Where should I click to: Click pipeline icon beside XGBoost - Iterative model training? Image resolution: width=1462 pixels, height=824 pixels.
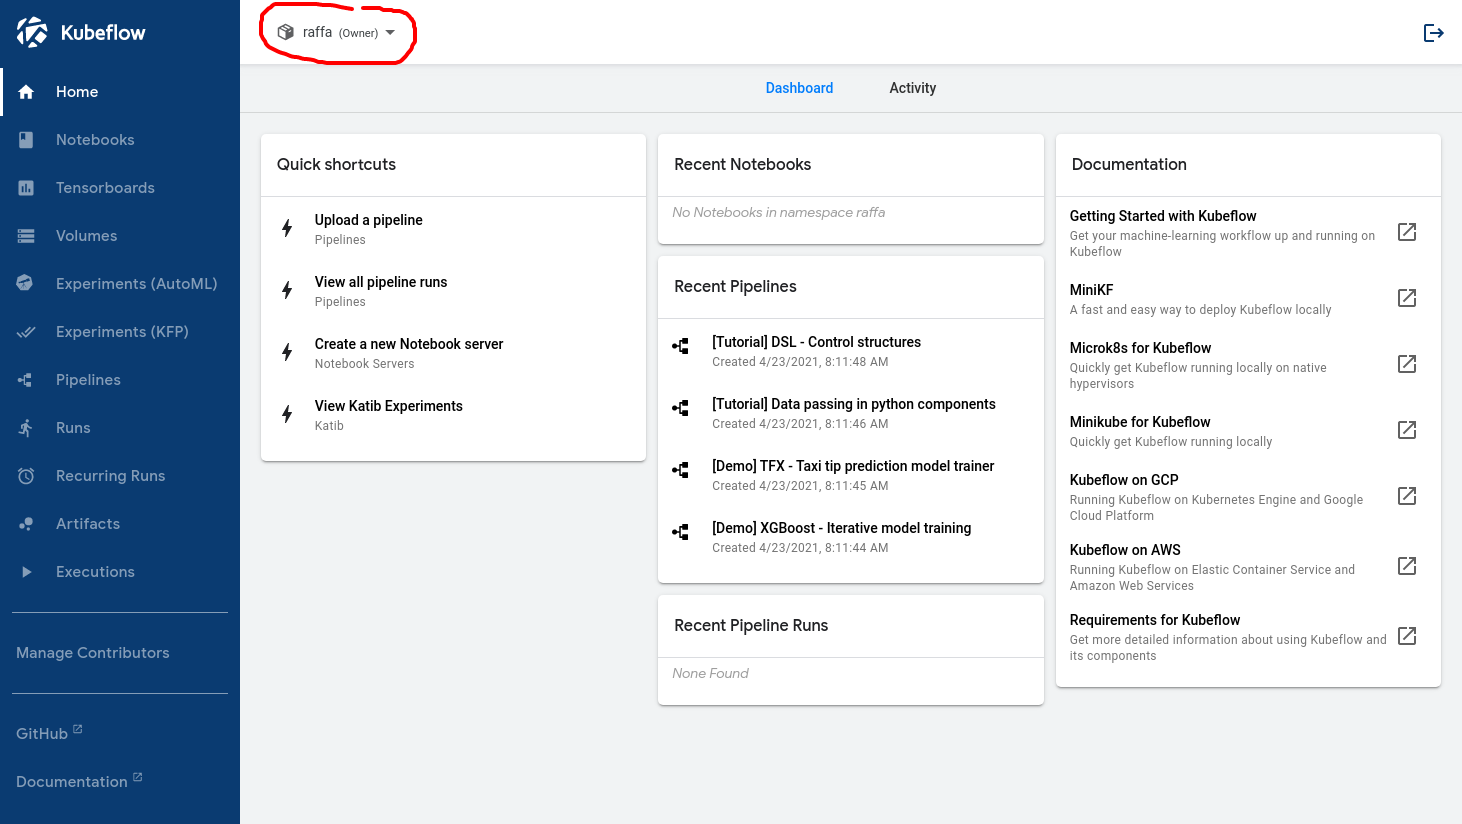(x=680, y=532)
